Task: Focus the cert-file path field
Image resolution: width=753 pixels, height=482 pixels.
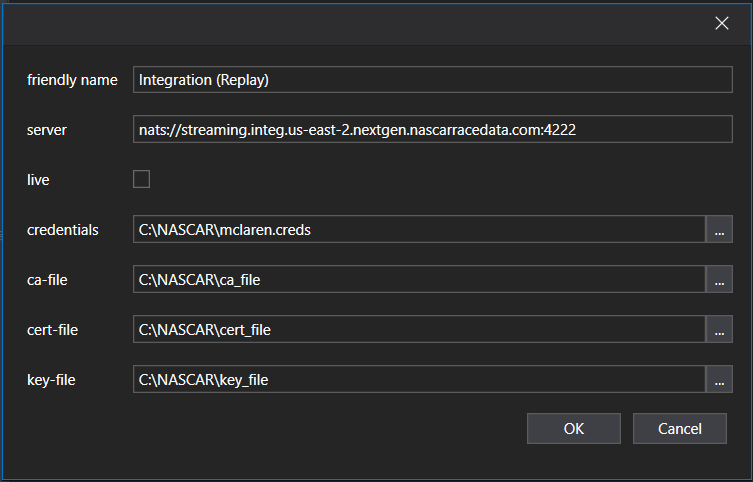Action: pyautogui.click(x=418, y=330)
